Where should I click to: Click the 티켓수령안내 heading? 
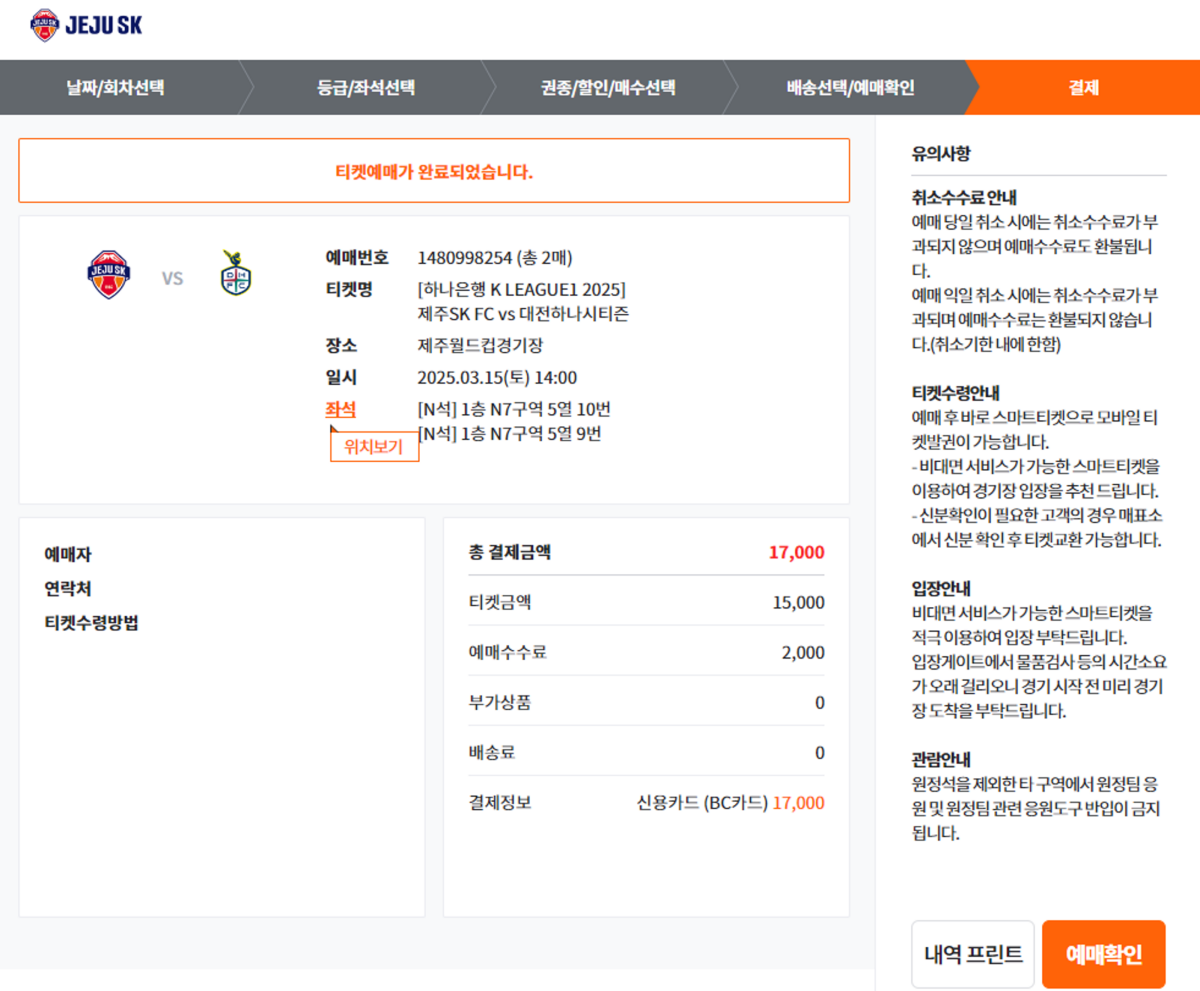[x=956, y=392]
